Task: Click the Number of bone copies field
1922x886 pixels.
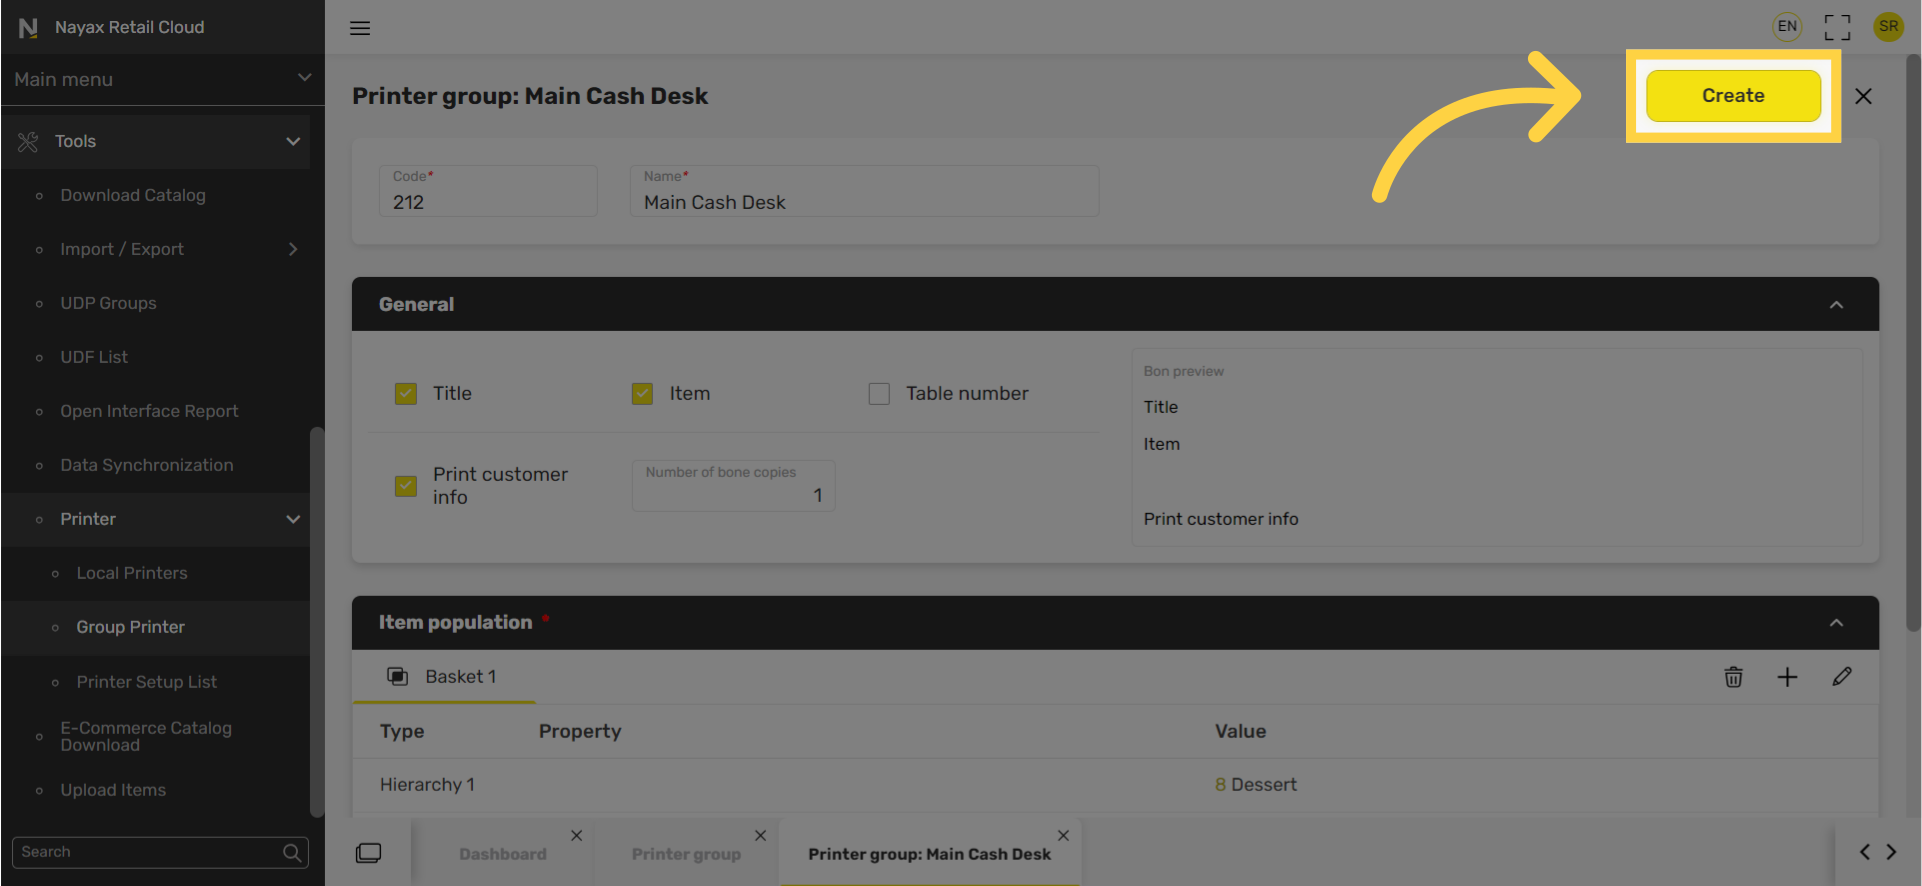Action: click(733, 486)
